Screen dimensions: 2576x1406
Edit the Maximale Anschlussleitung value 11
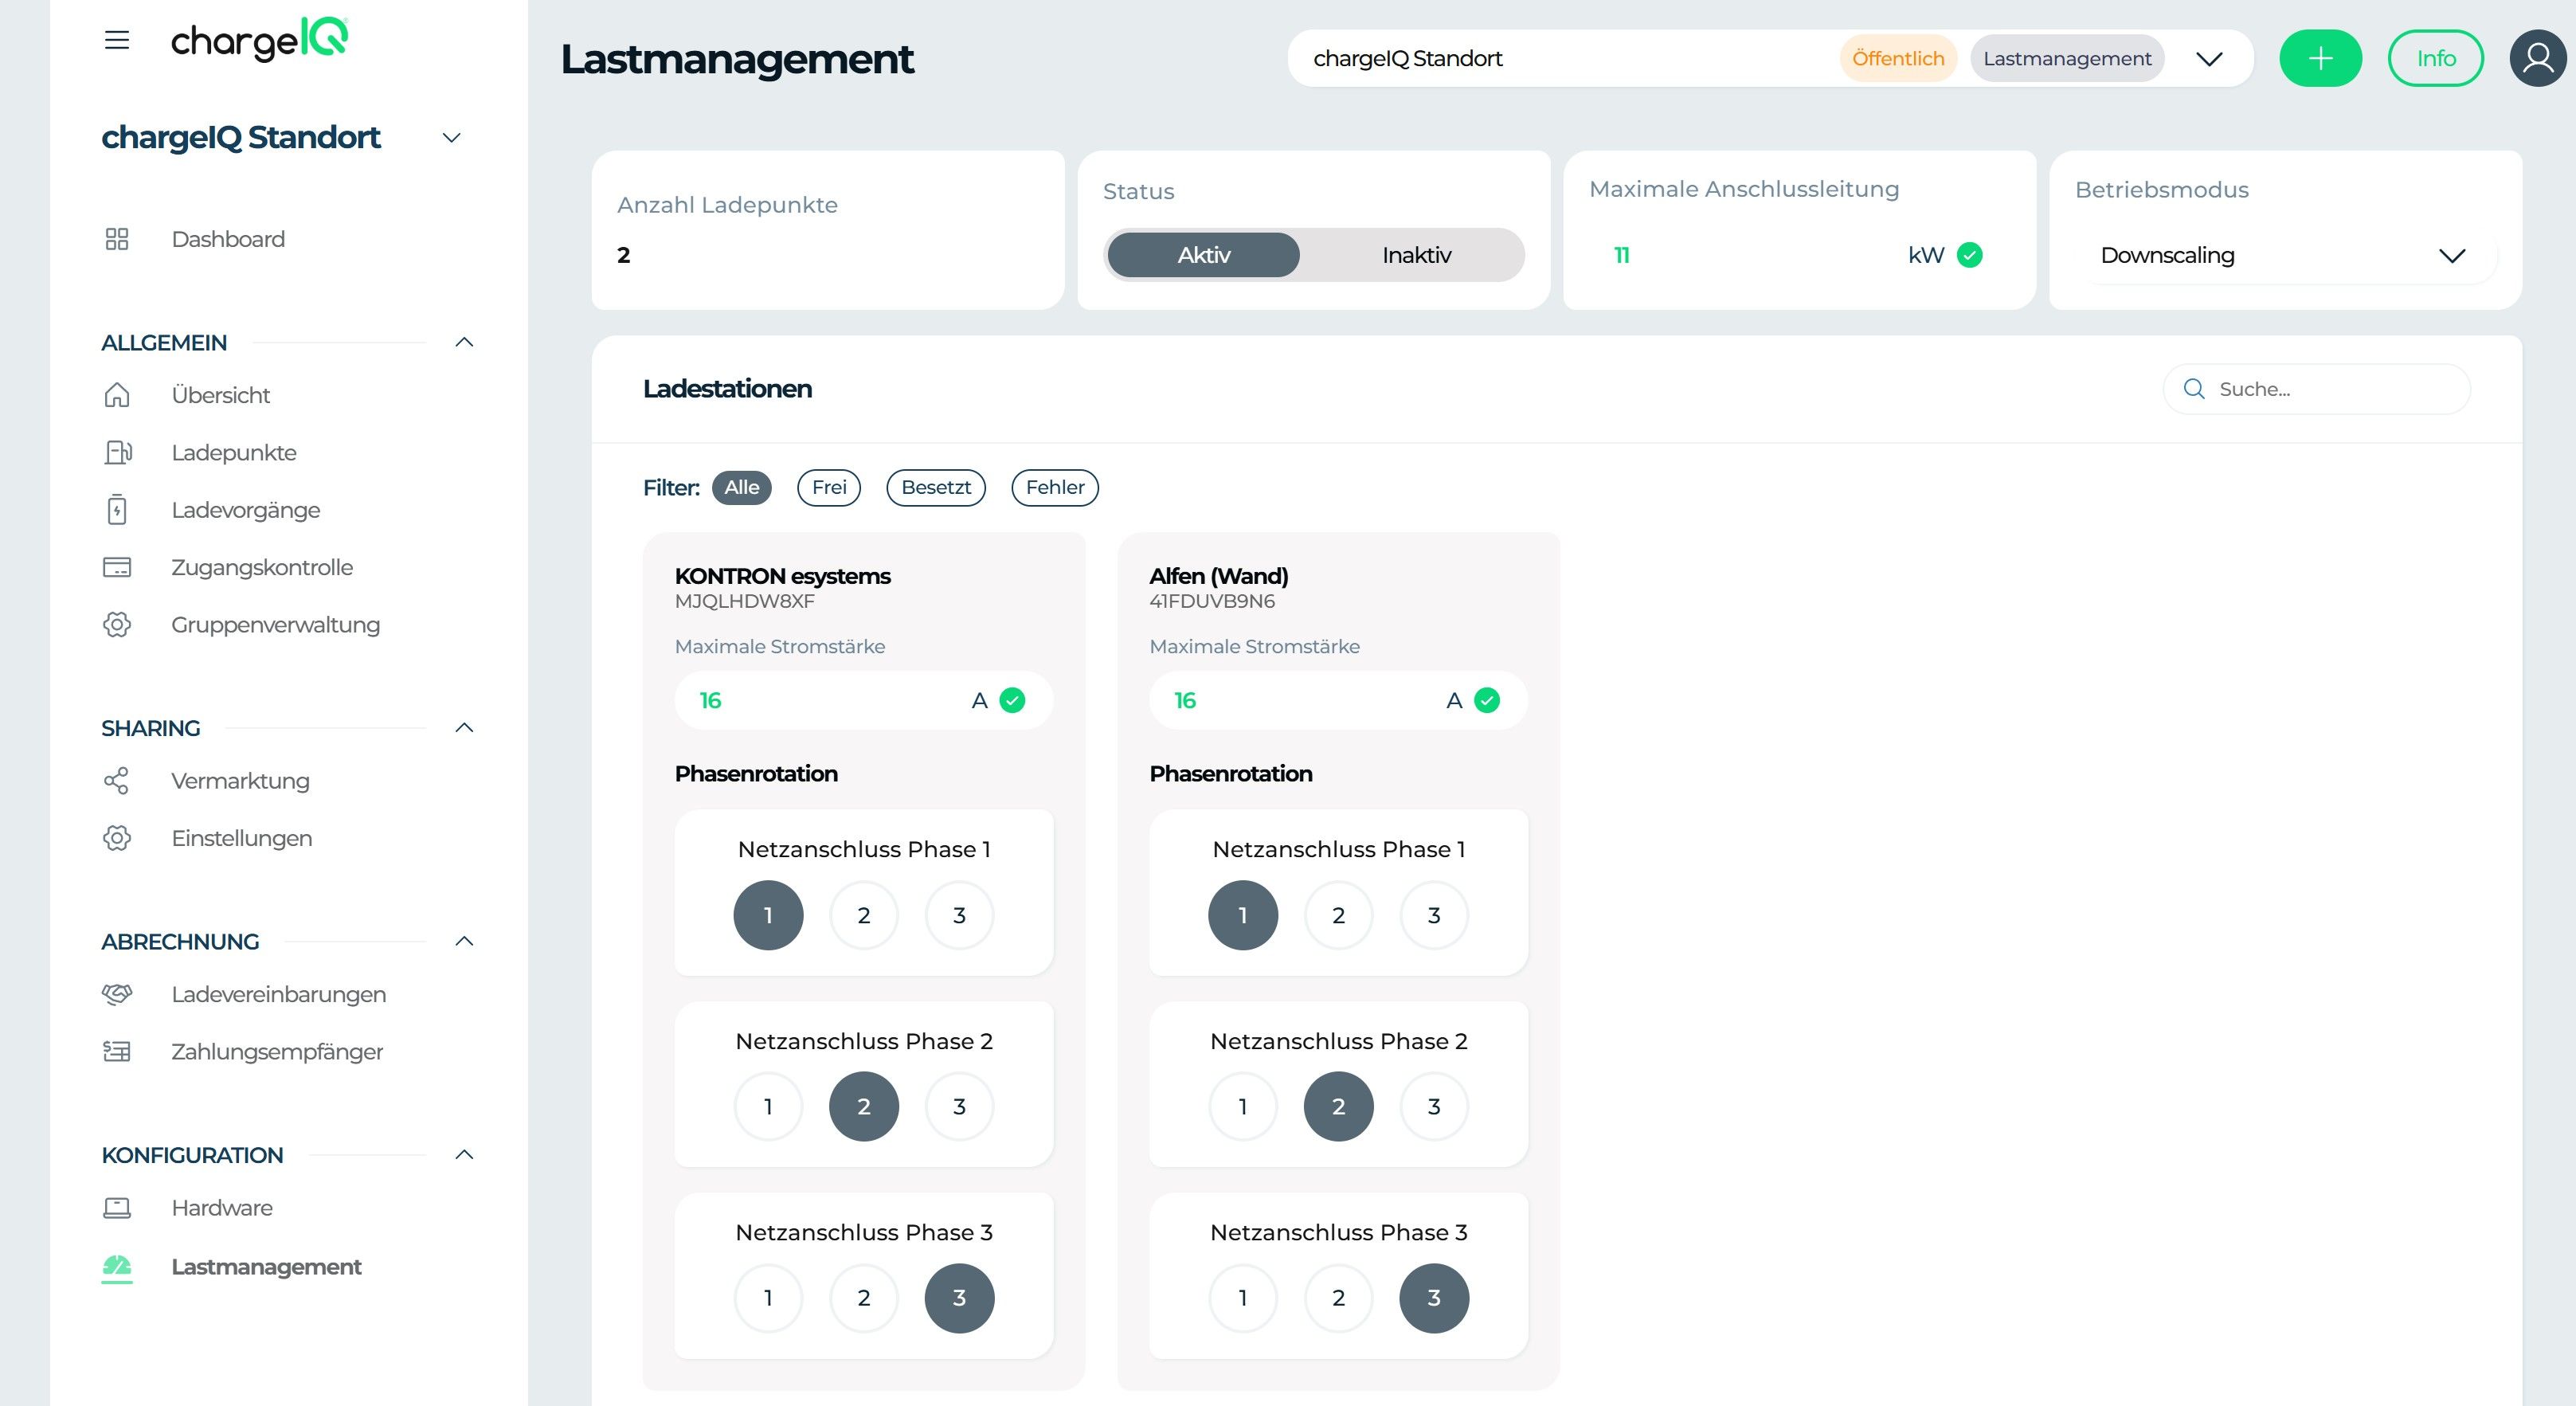[1622, 255]
